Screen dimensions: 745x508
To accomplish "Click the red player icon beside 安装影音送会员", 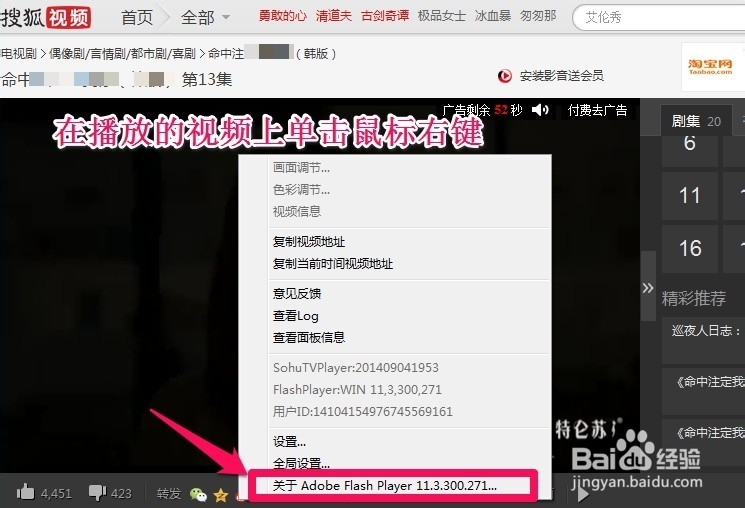I will coord(505,76).
